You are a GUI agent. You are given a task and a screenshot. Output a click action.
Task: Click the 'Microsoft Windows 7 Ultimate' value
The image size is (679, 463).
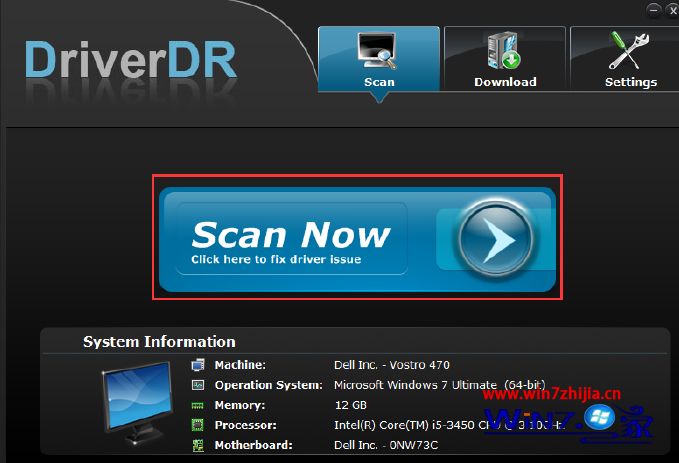coord(416,385)
